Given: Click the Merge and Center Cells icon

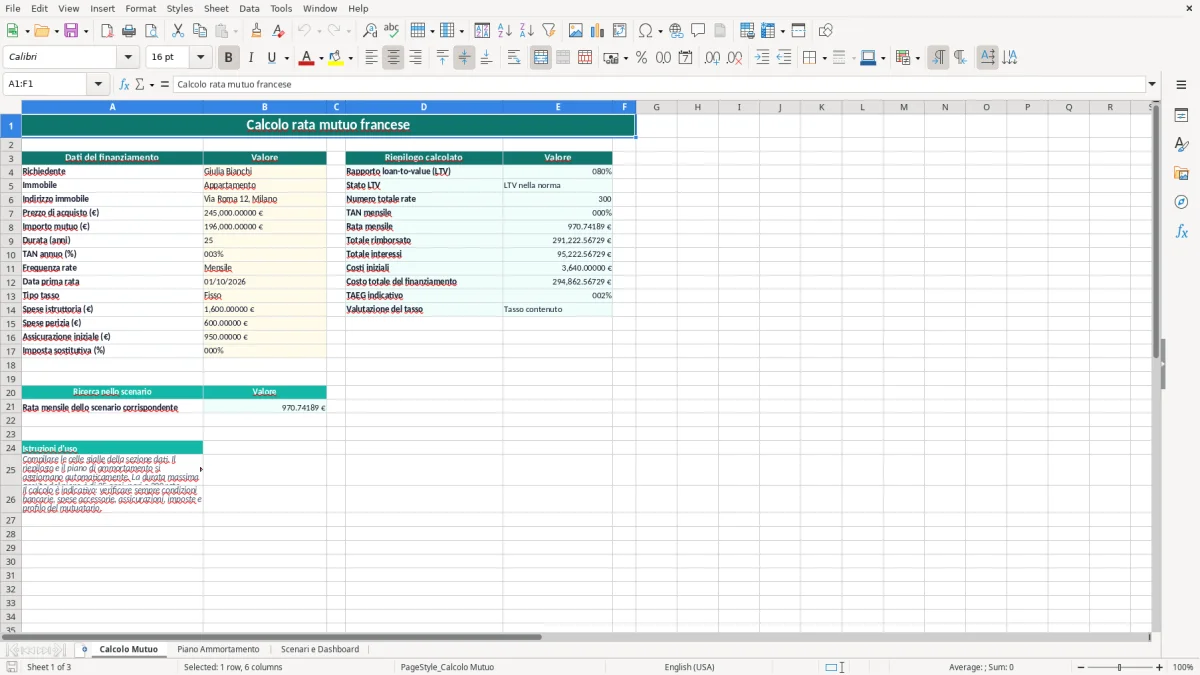Looking at the screenshot, I should point(541,58).
